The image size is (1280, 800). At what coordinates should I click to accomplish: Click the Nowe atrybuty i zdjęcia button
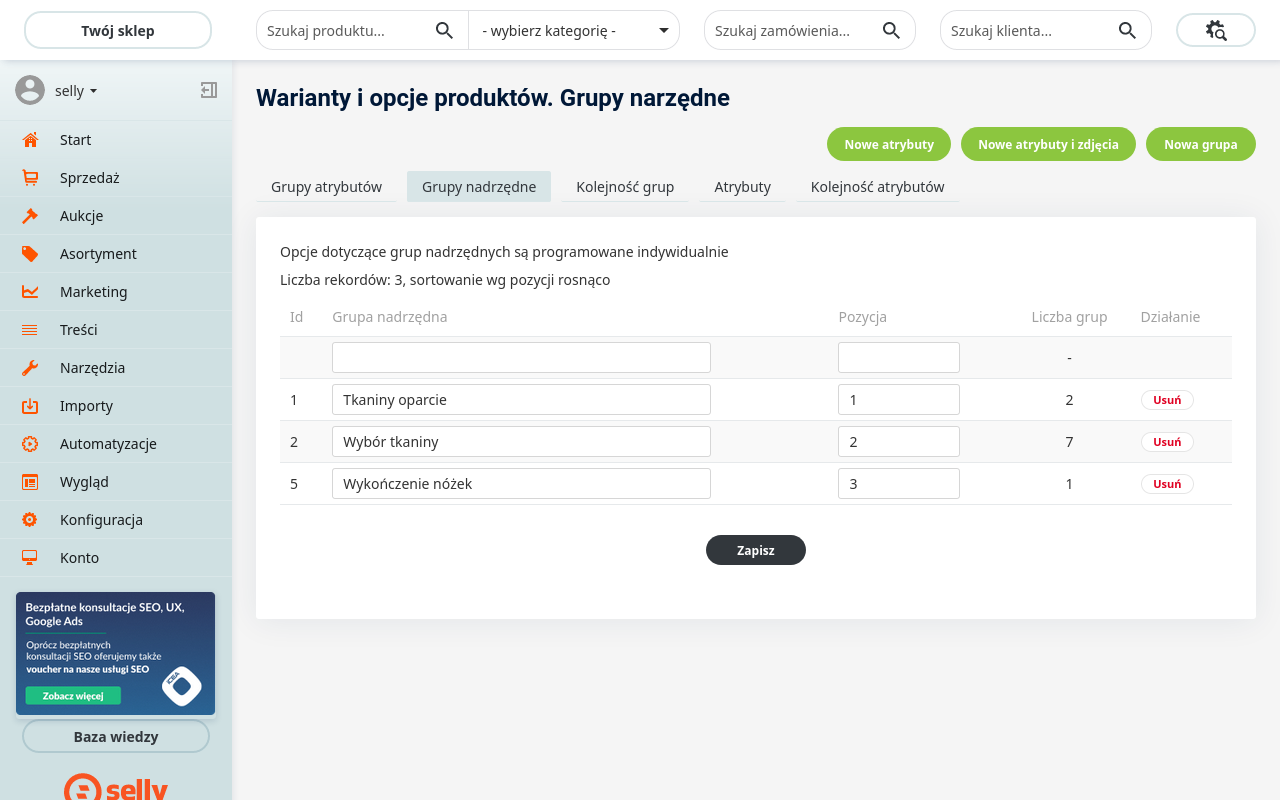pos(1048,144)
